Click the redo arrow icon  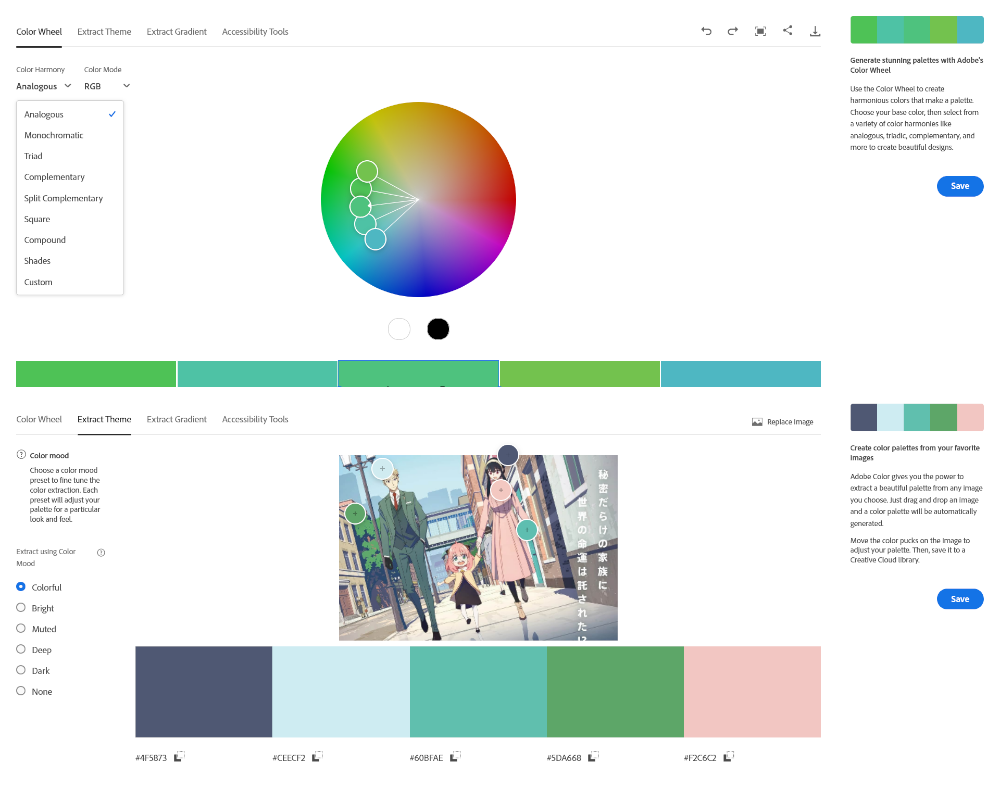[x=733, y=31]
